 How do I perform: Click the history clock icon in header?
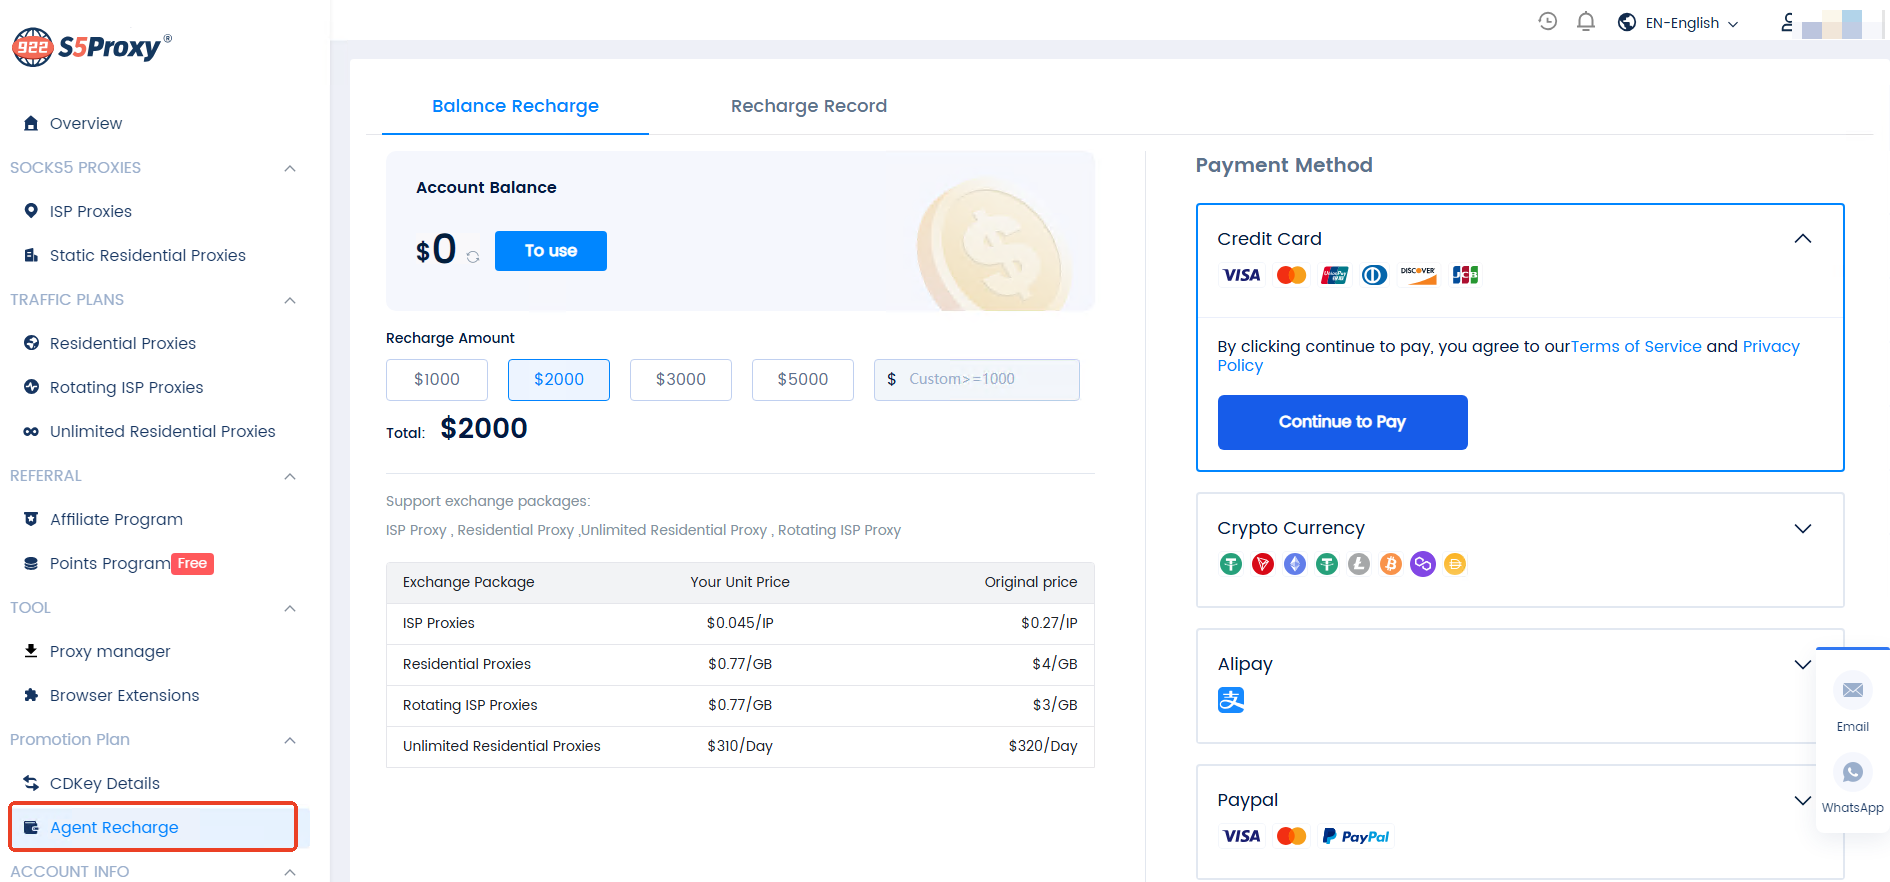pyautogui.click(x=1547, y=21)
